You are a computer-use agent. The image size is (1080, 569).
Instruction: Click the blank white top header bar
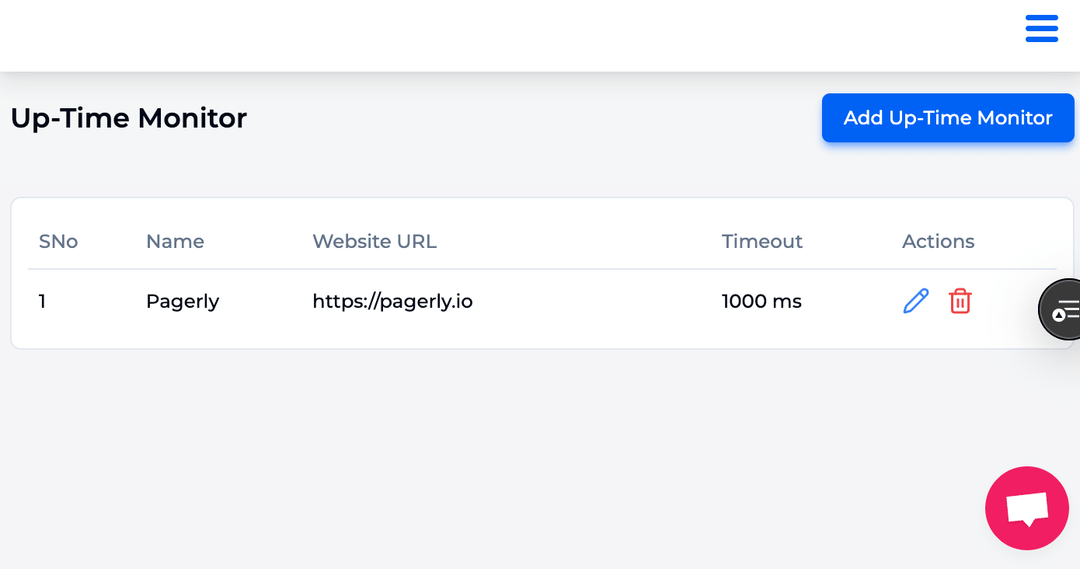(510, 35)
